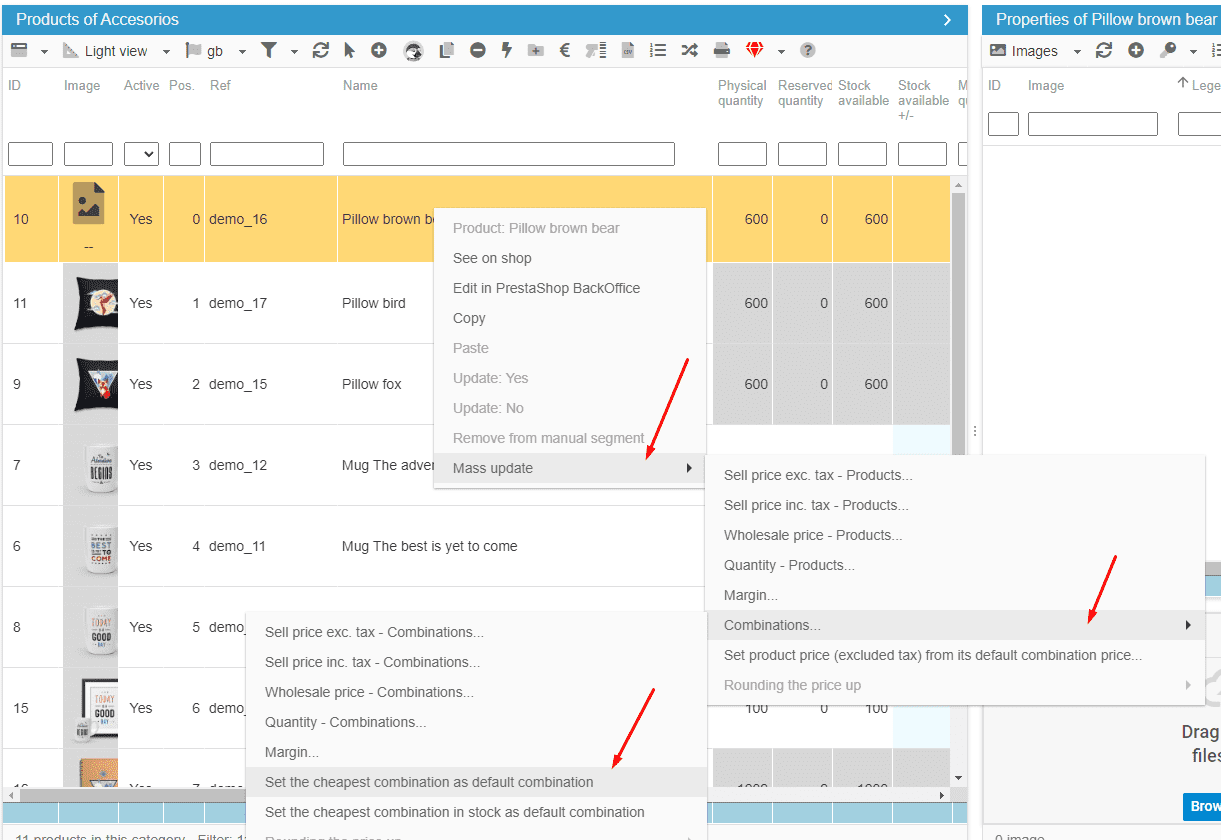Click the refresh icon in Products toolbar
Viewport: 1221px width, 840px height.
pyautogui.click(x=320, y=51)
